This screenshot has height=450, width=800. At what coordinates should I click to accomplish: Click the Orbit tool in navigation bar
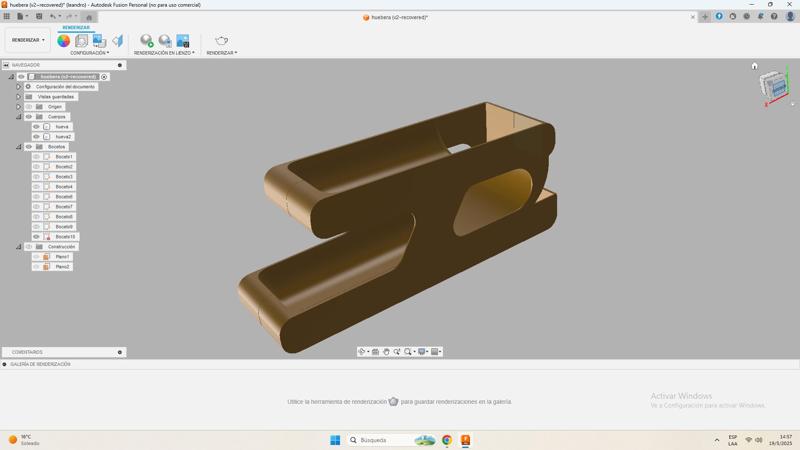(362, 352)
